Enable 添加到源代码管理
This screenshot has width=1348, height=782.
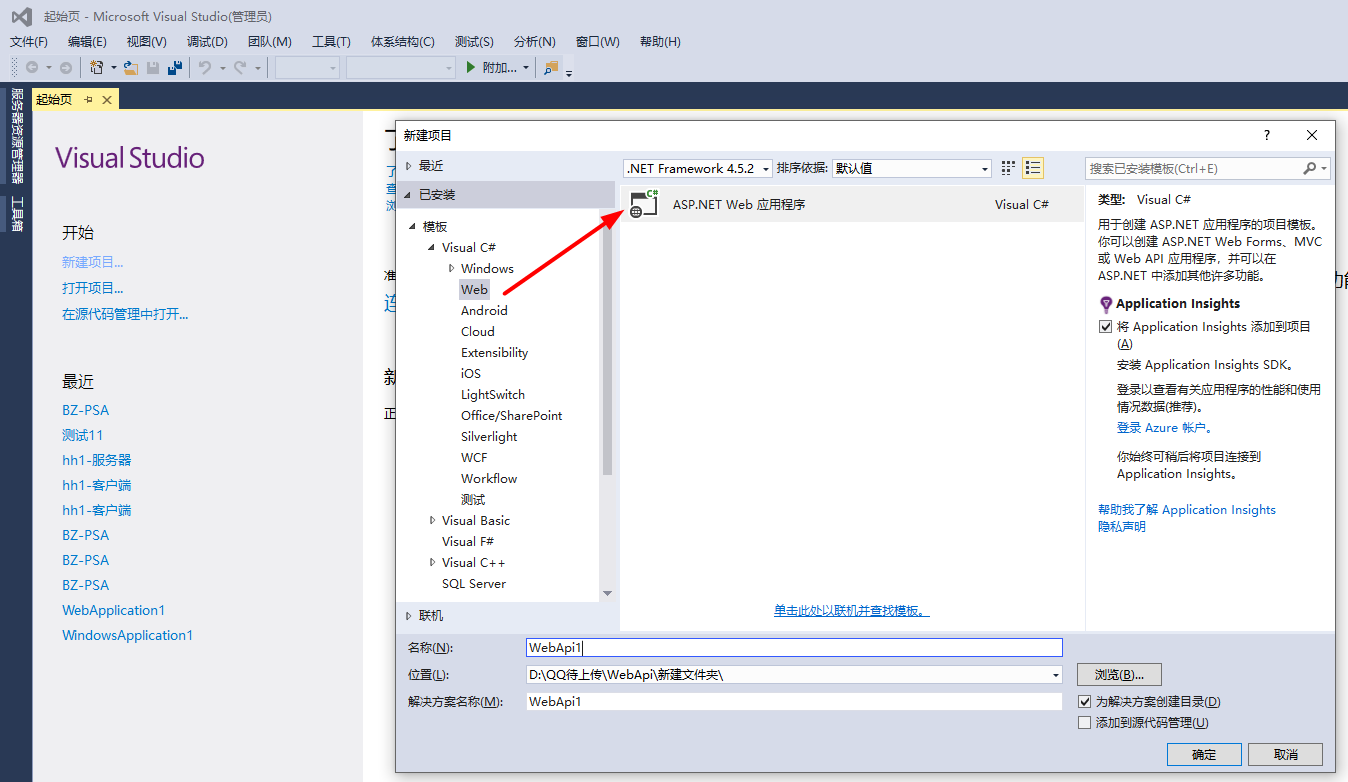1085,721
